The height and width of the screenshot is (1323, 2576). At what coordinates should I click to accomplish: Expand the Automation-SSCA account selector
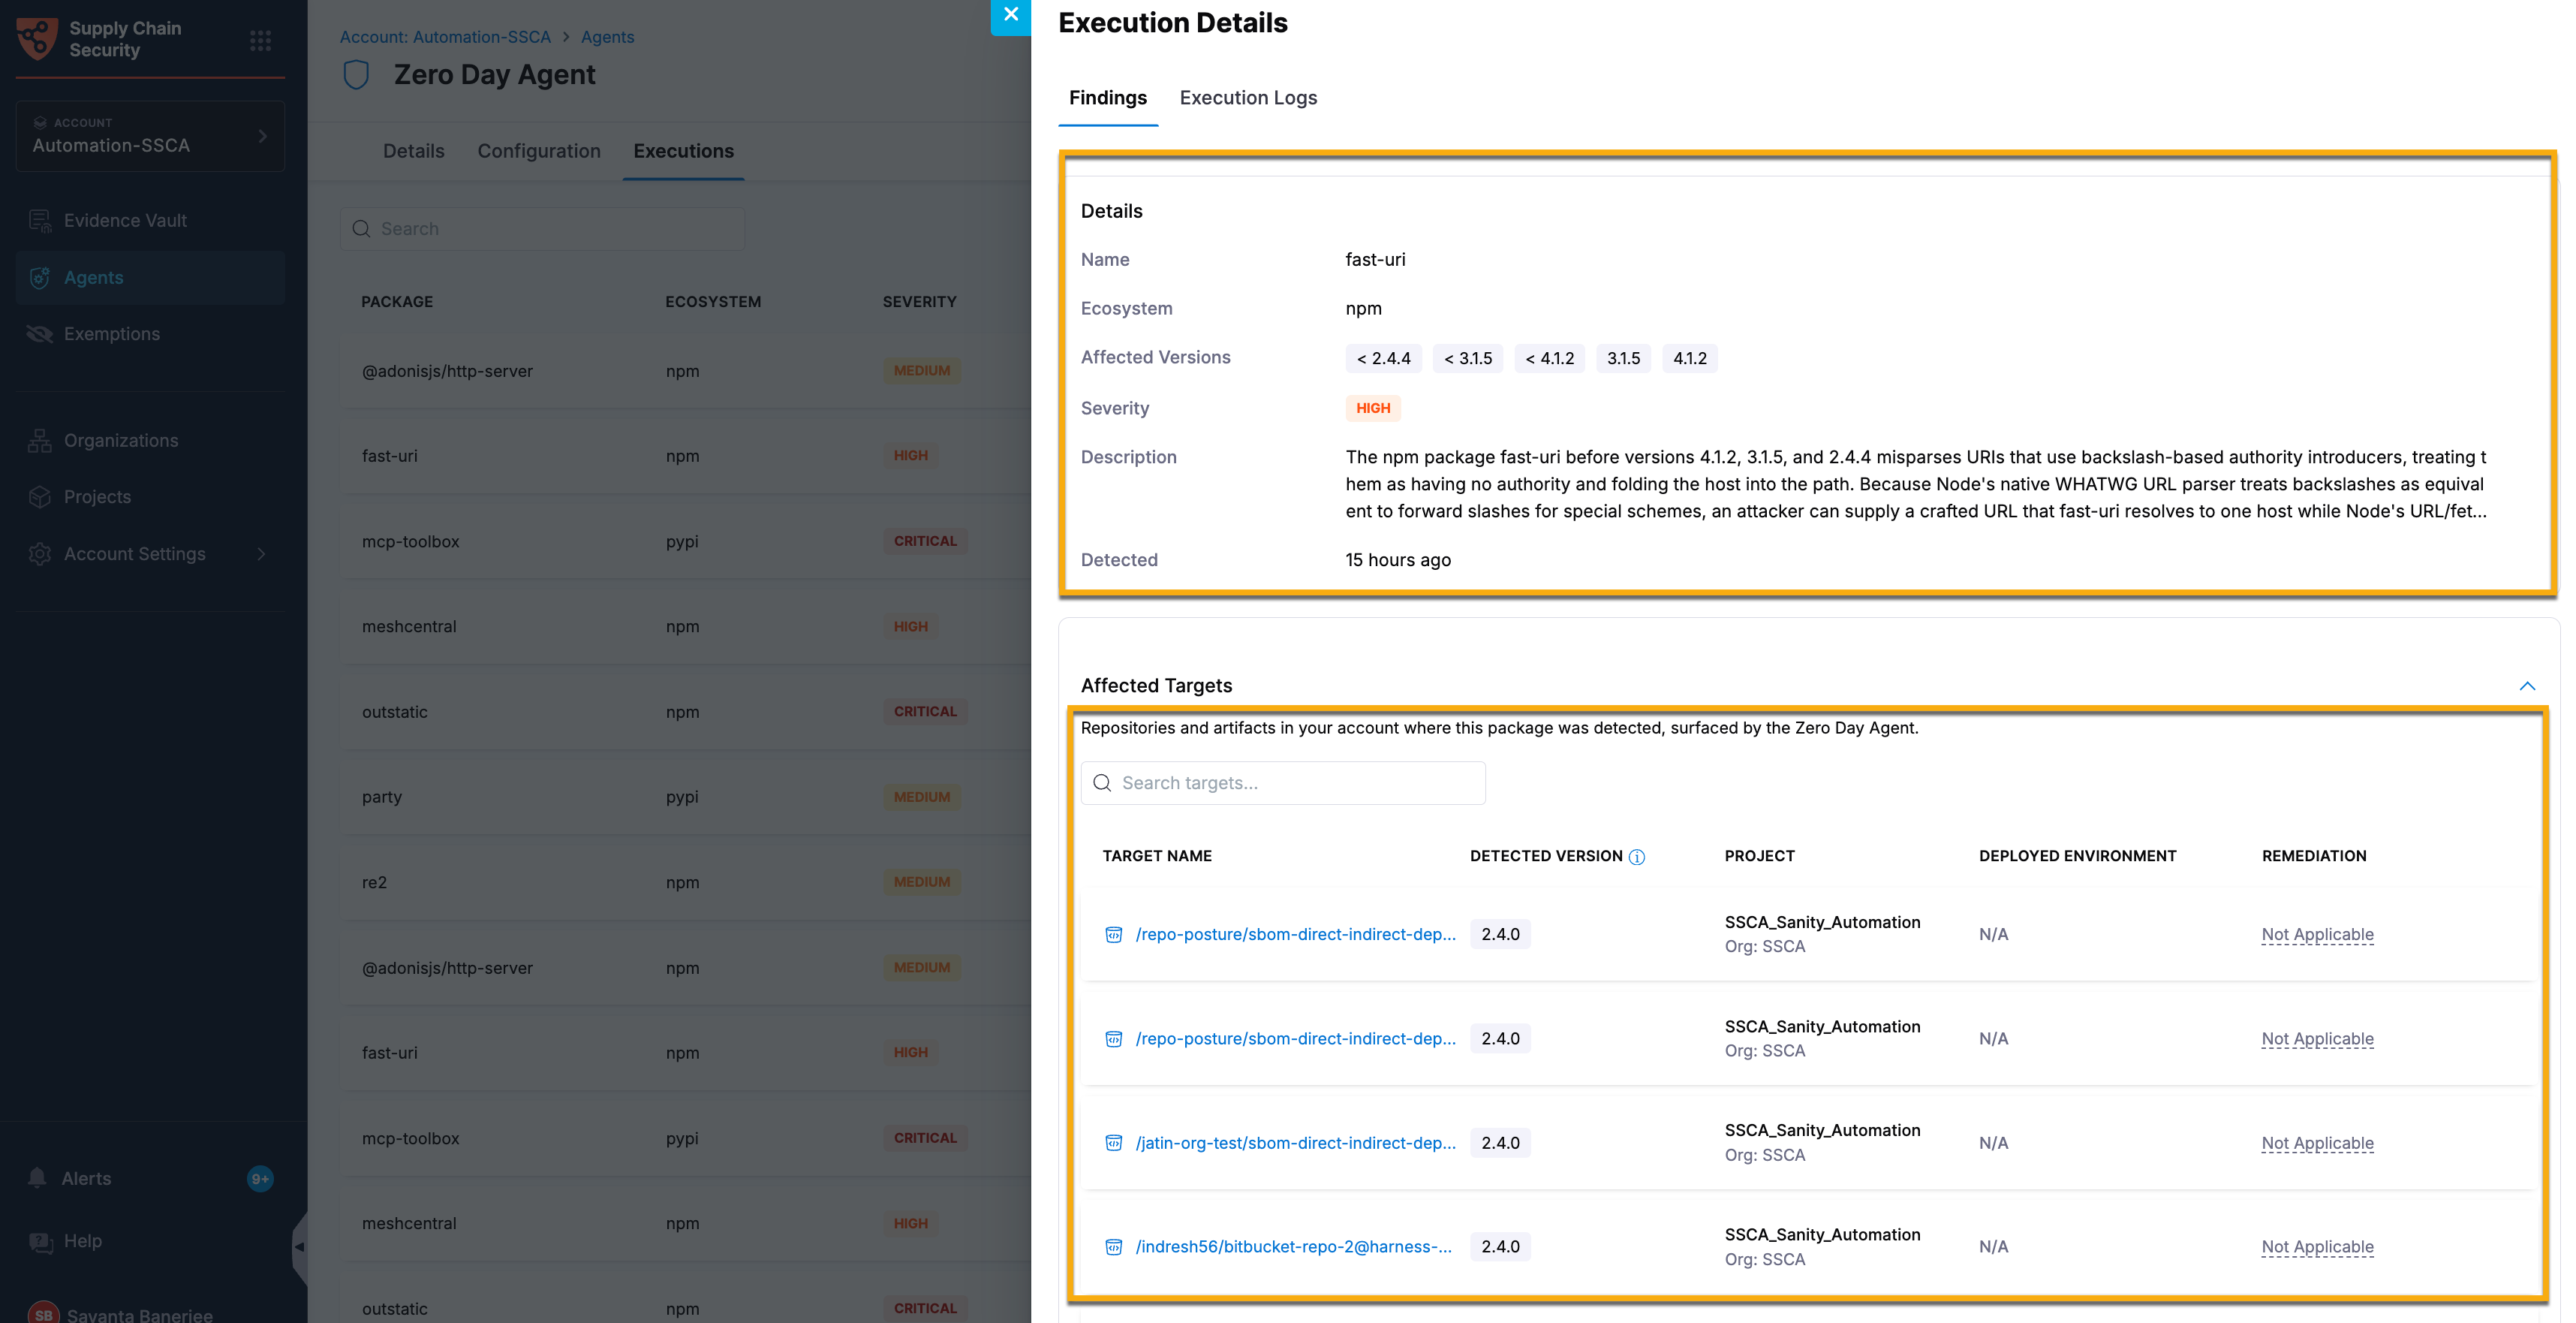(151, 136)
